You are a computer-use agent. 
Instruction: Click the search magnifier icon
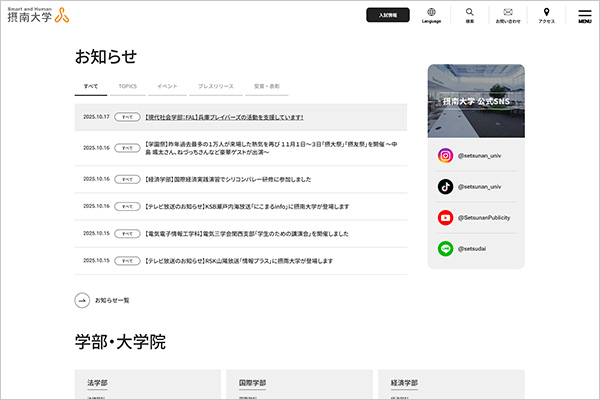tap(470, 14)
